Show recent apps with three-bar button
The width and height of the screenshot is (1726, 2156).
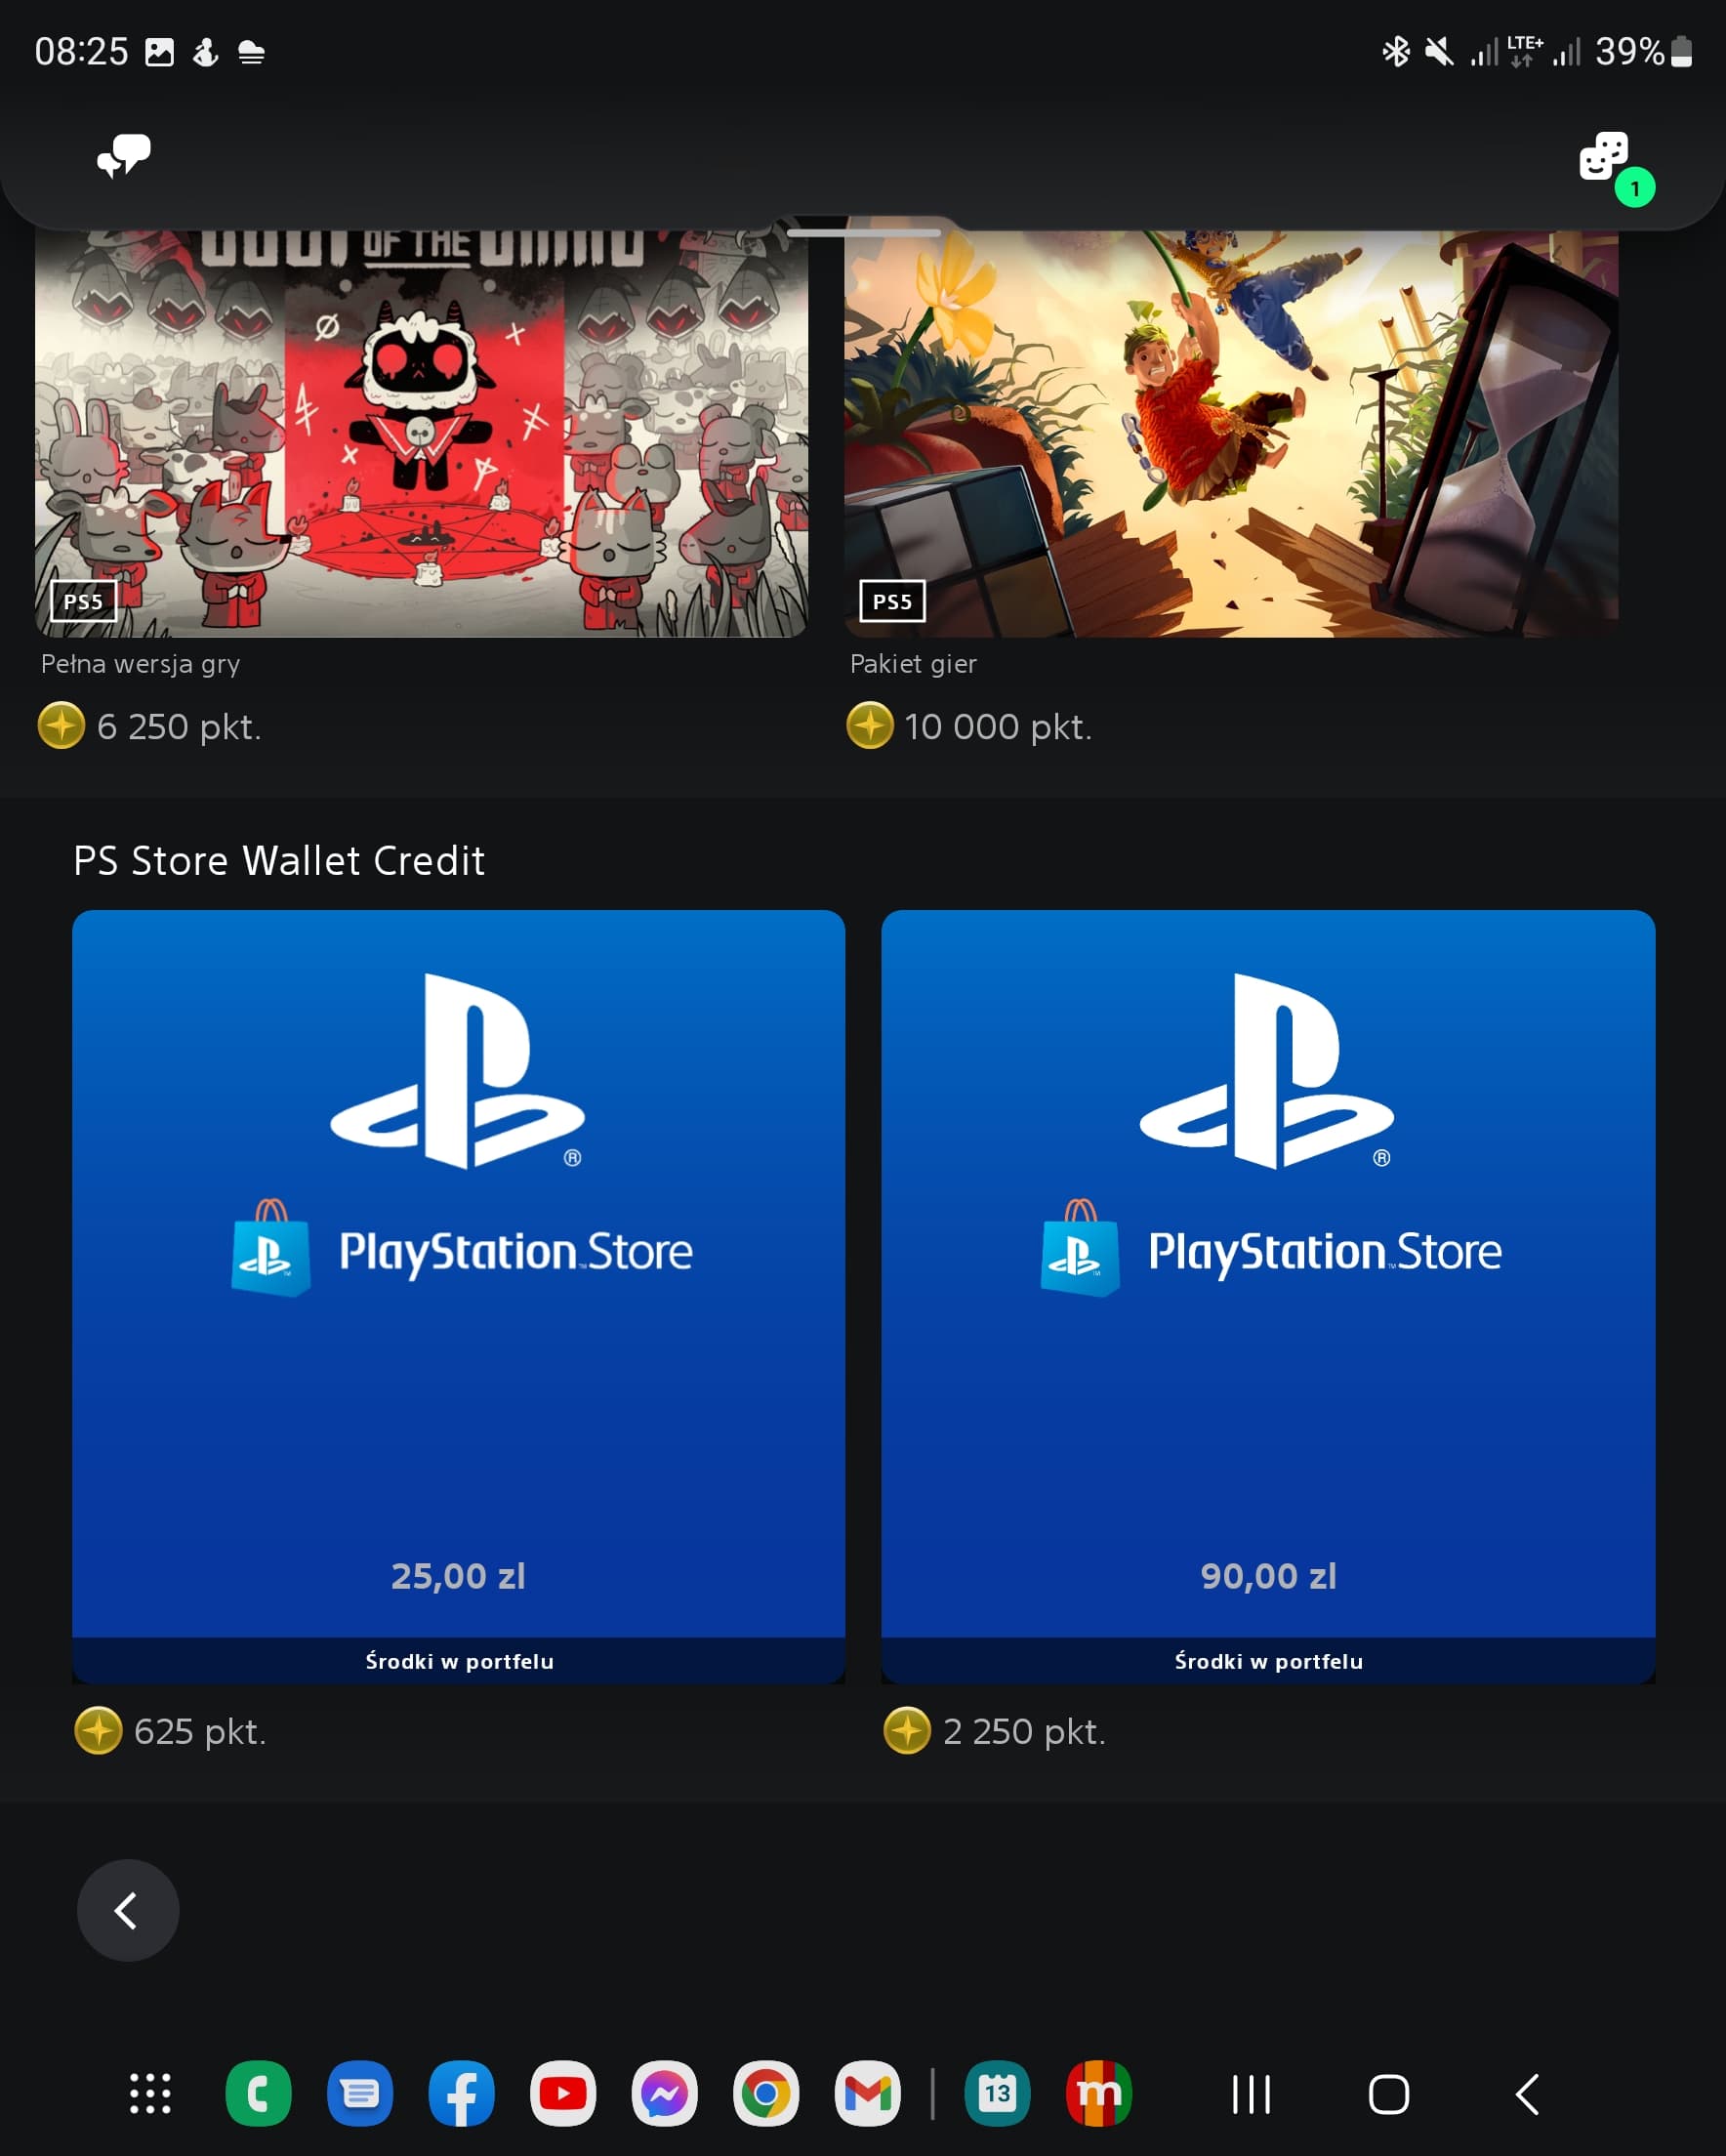point(1251,2094)
